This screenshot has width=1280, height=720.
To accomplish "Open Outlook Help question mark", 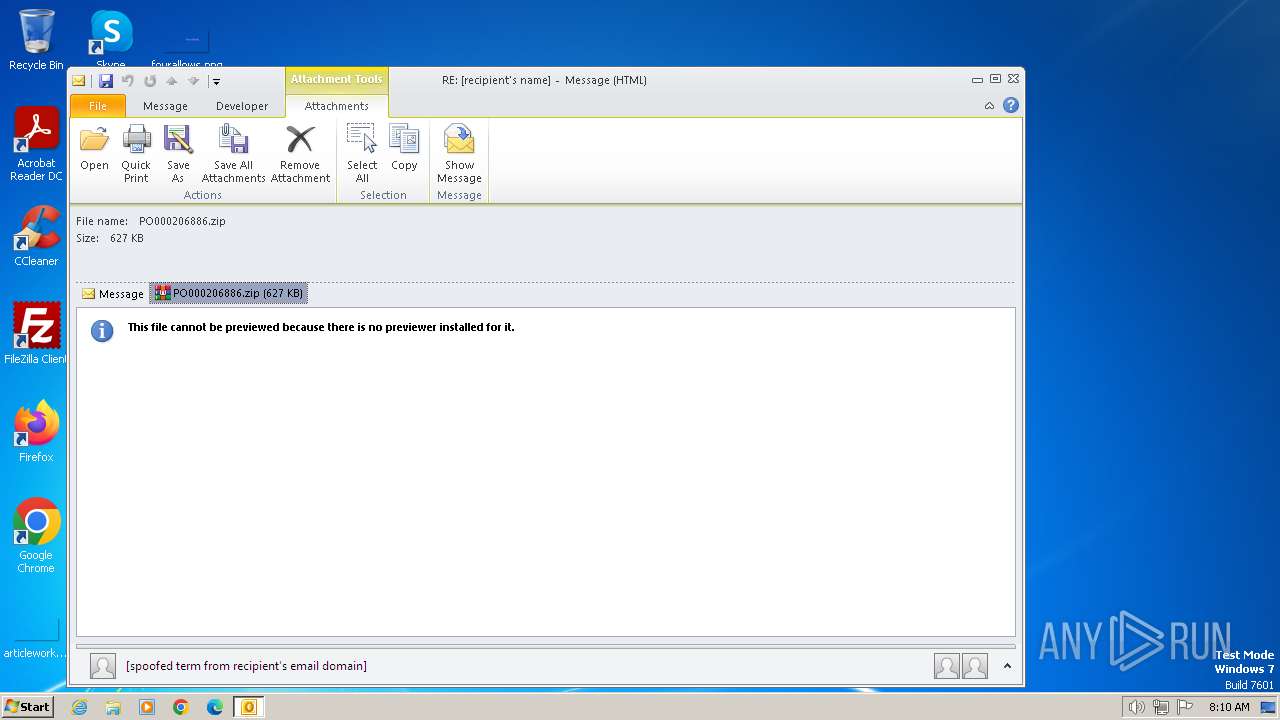I will coord(1011,105).
